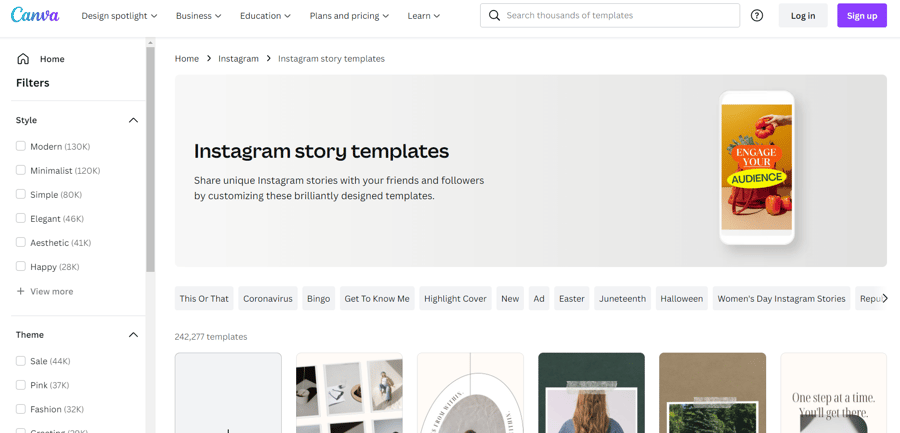Click the Home house icon in sidebar
This screenshot has height=433, width=900.
23,59
